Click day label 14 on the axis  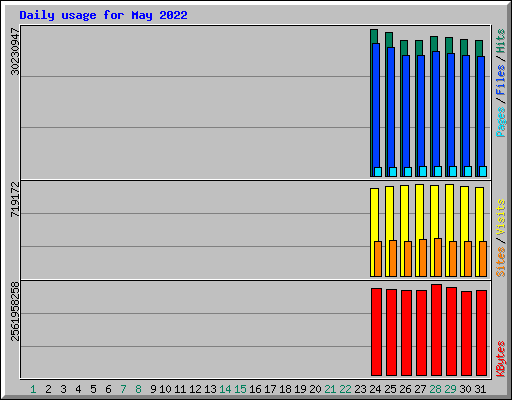[x=225, y=389]
